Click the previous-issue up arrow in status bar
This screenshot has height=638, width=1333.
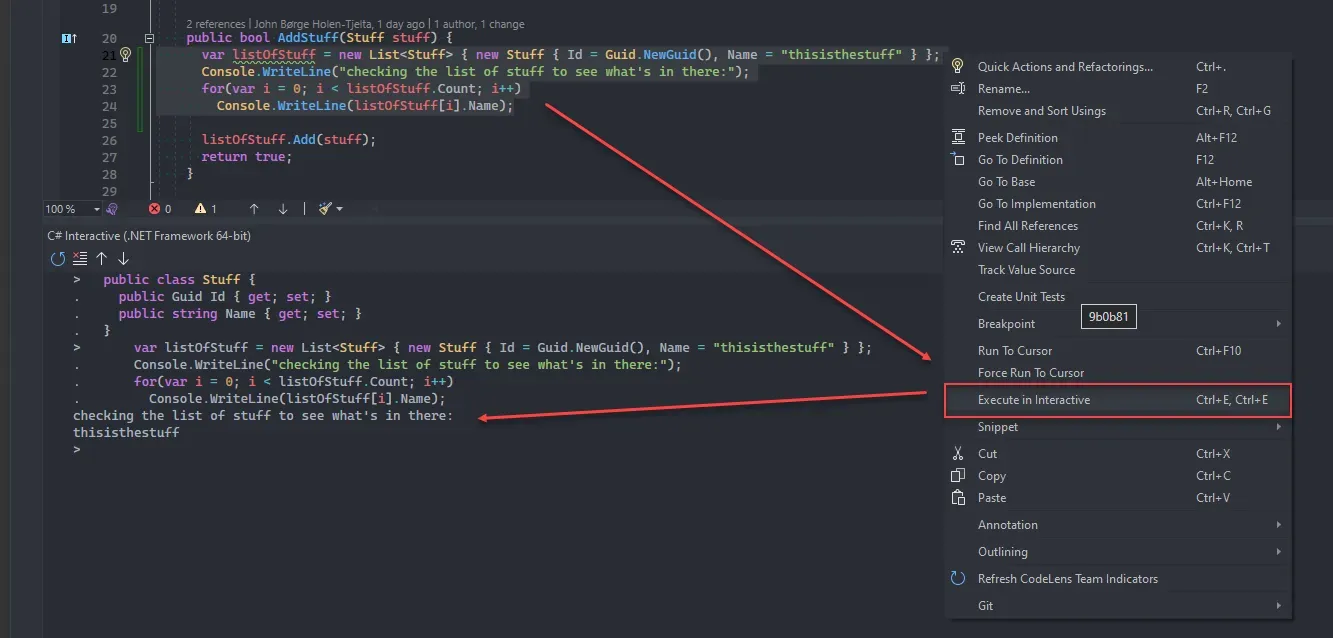point(253,208)
